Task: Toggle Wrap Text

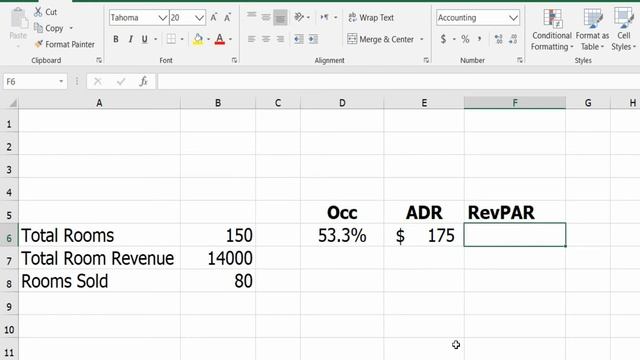Action: (x=371, y=18)
